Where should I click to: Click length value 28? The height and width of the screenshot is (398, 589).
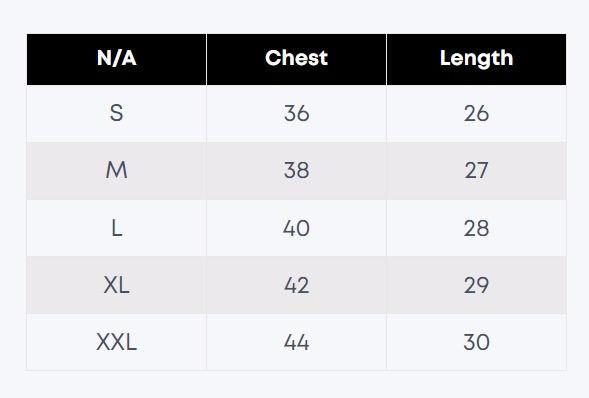coord(476,228)
